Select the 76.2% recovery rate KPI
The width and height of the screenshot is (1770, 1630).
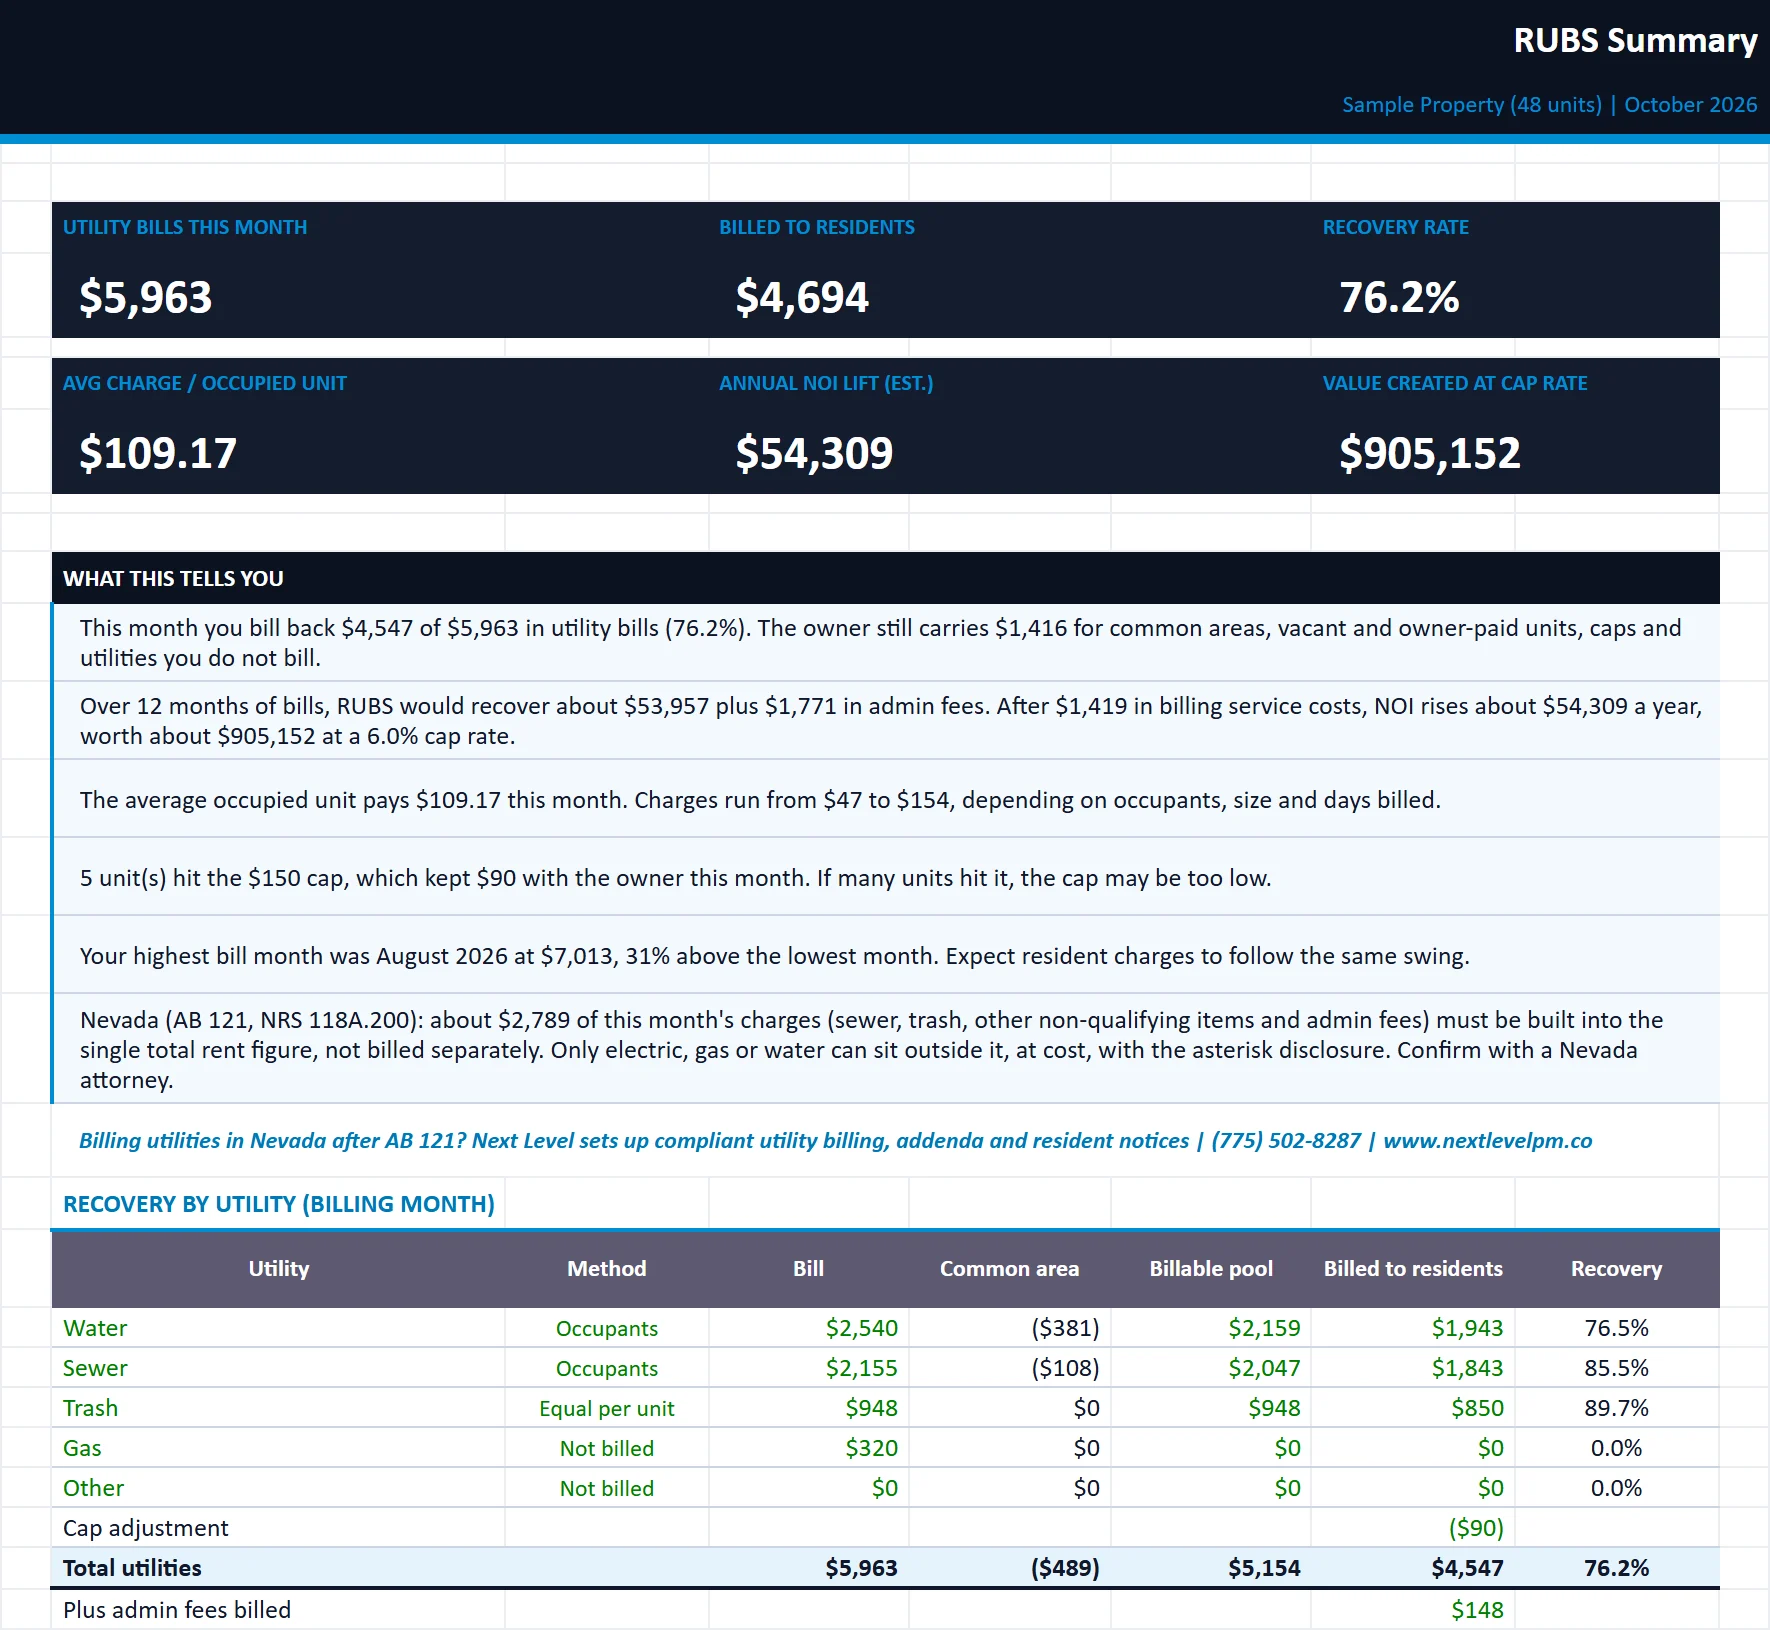coord(1399,297)
